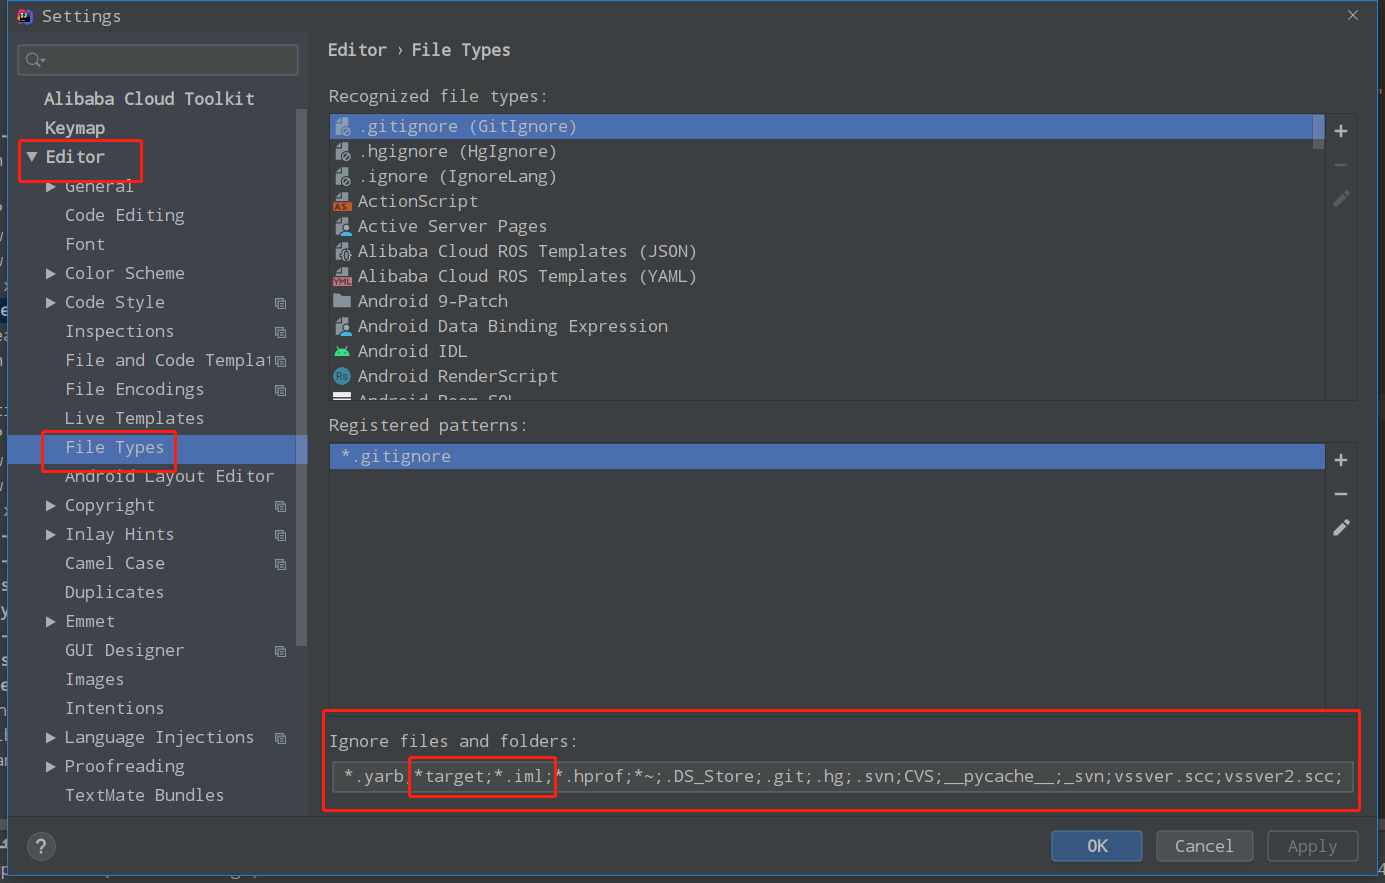Add a new registered pattern
Image resolution: width=1385 pixels, height=883 pixels.
click(1341, 460)
